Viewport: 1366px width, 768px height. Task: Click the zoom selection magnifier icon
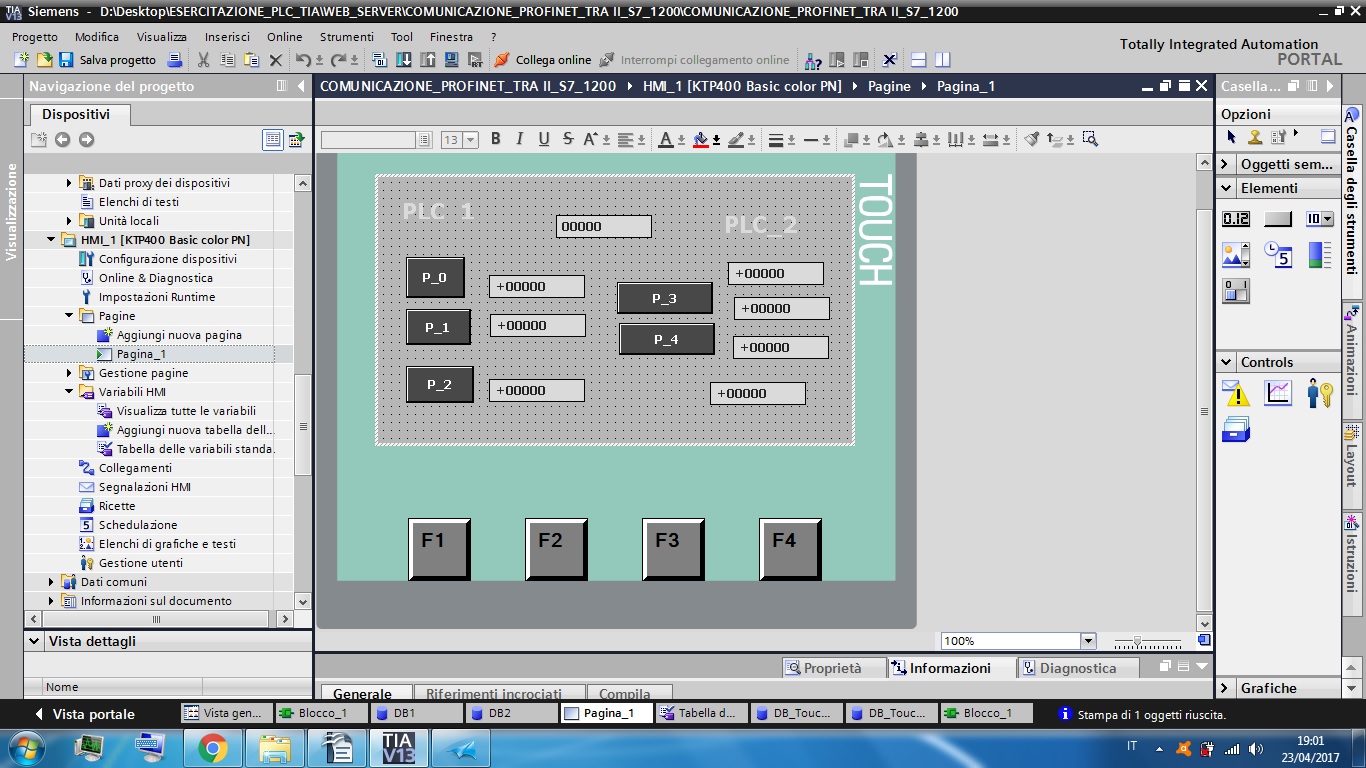1090,139
